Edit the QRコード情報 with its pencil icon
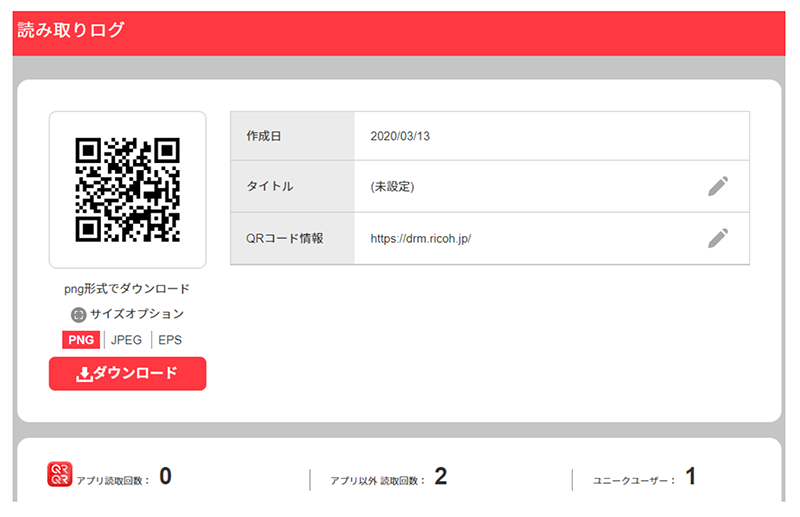 click(x=717, y=238)
